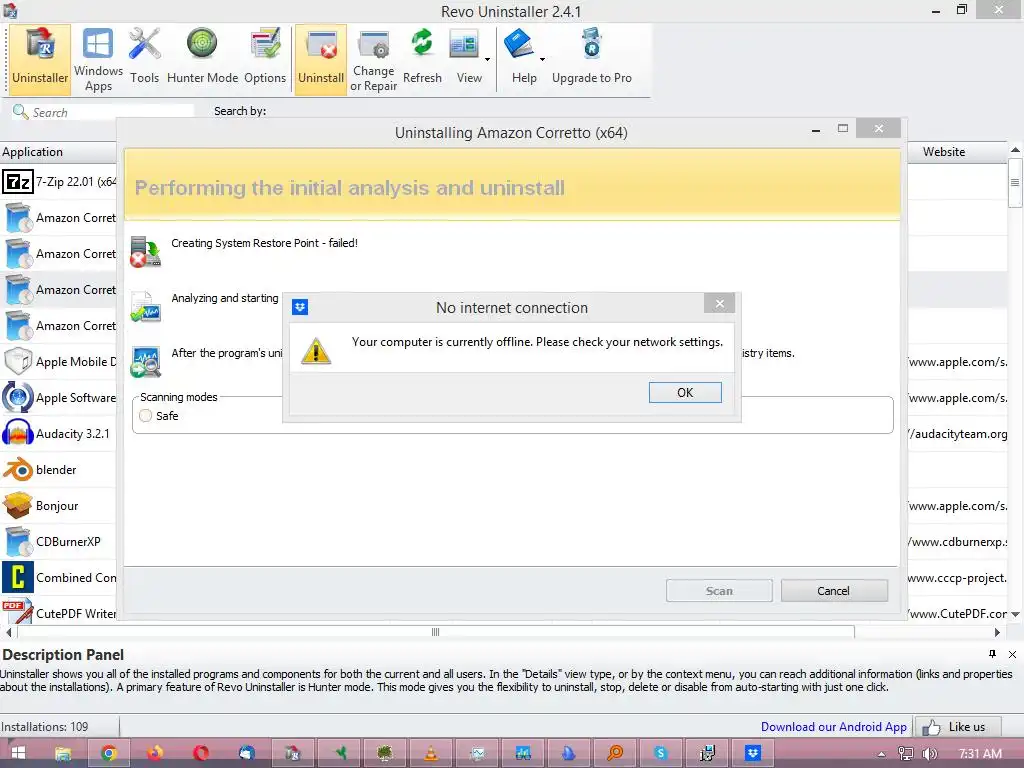
Task: Expand the View dropdown arrow
Action: [487, 59]
